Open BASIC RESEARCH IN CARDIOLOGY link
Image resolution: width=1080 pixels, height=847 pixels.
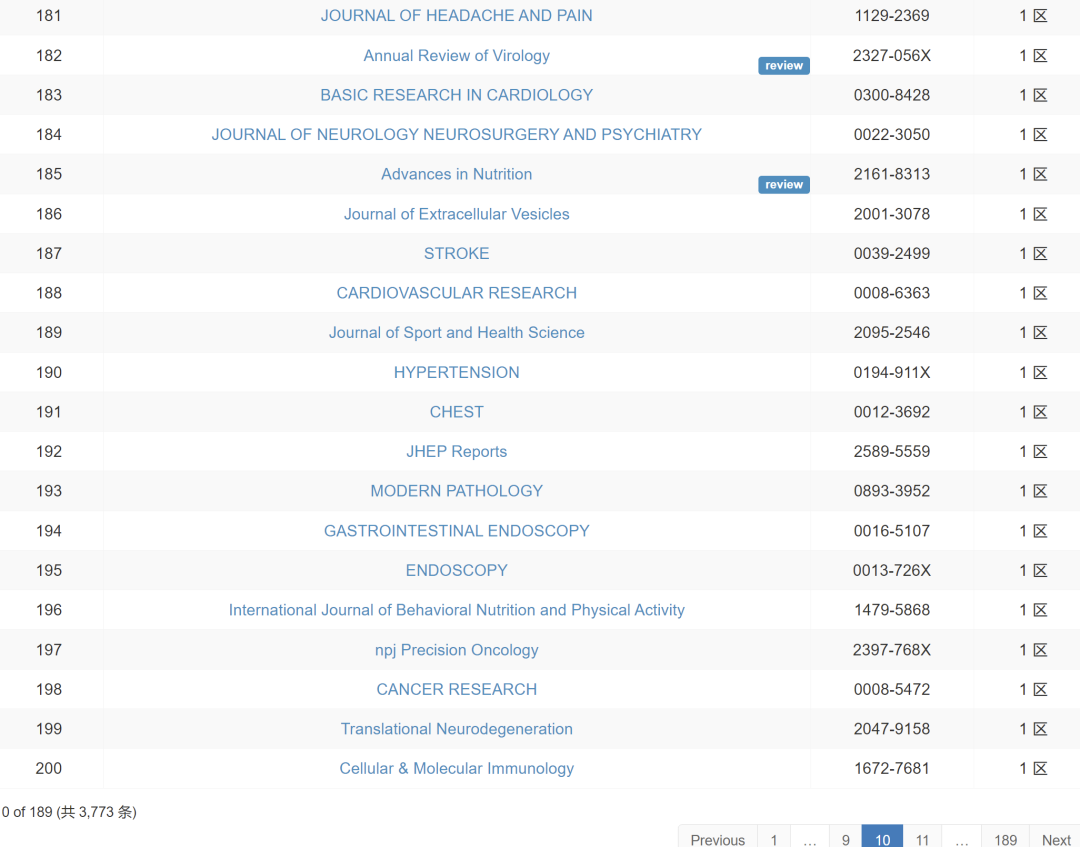point(456,95)
